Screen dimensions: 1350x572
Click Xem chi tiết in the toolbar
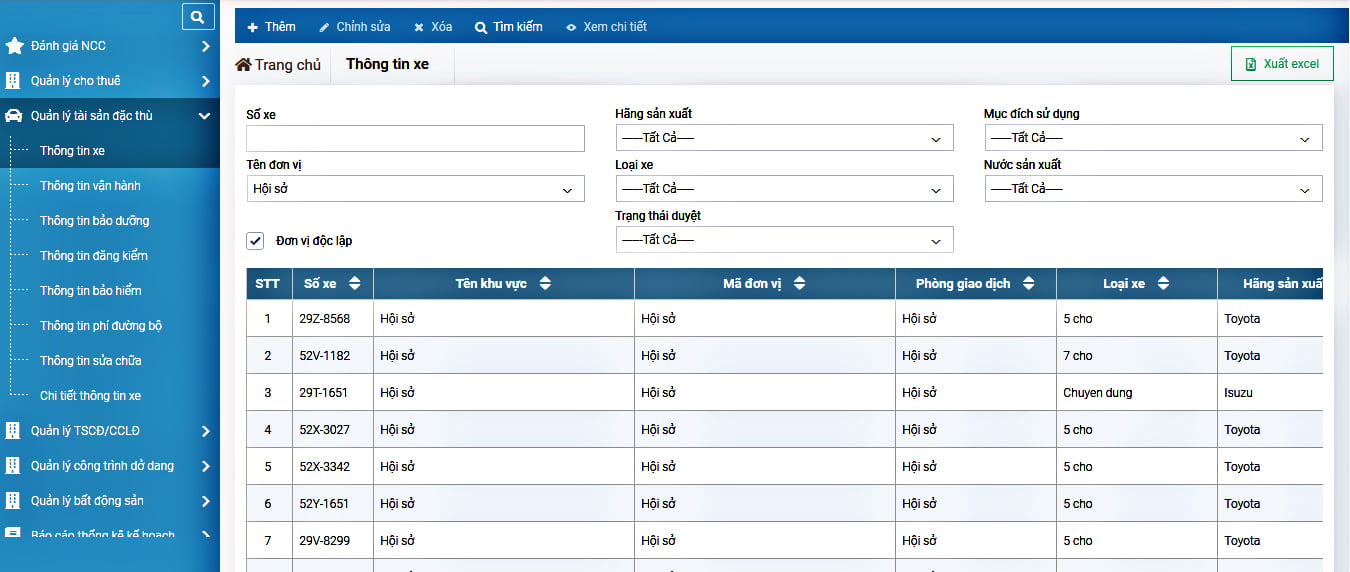point(606,27)
